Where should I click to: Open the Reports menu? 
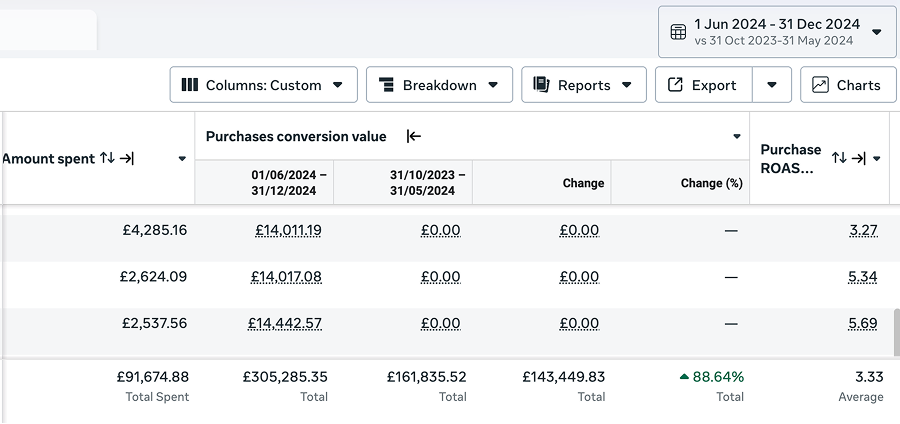point(583,85)
